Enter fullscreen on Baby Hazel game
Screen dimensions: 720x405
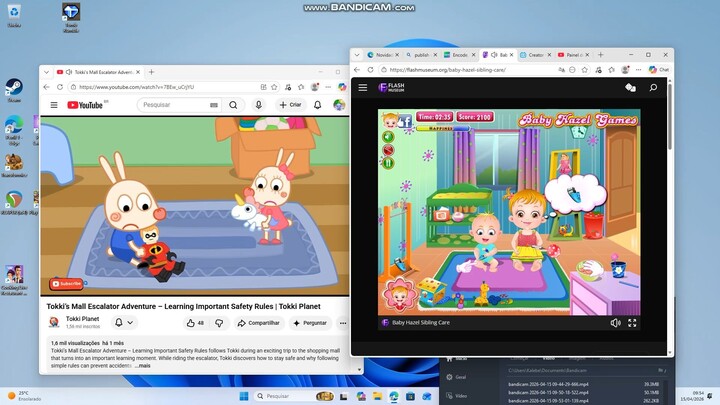click(632, 323)
